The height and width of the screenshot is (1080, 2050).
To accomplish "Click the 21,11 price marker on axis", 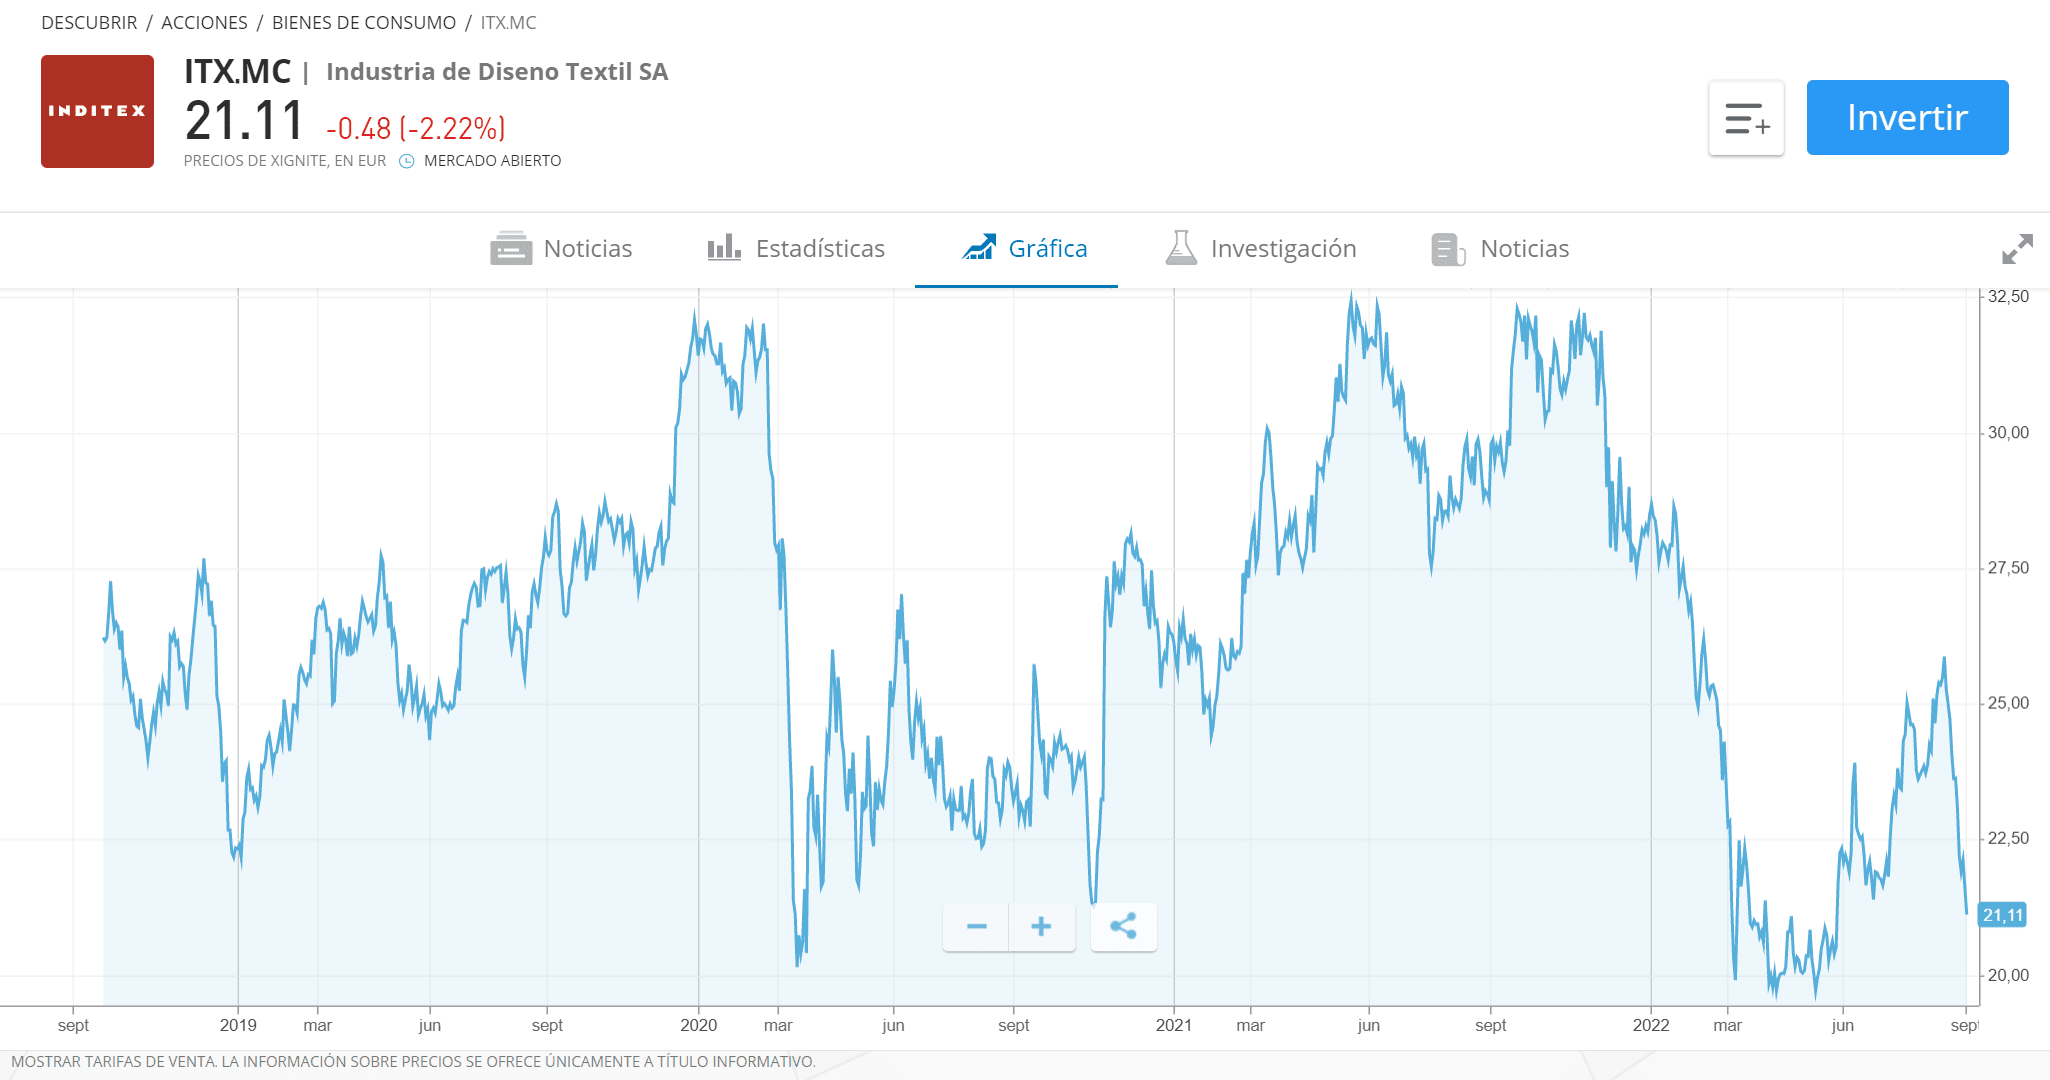I will click(2000, 915).
